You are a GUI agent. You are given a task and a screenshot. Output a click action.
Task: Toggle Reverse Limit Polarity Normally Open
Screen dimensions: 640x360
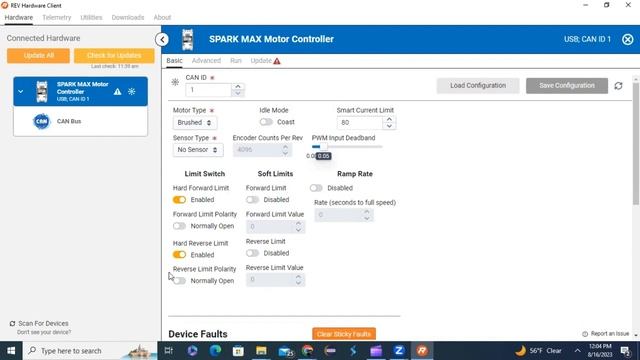pos(179,281)
